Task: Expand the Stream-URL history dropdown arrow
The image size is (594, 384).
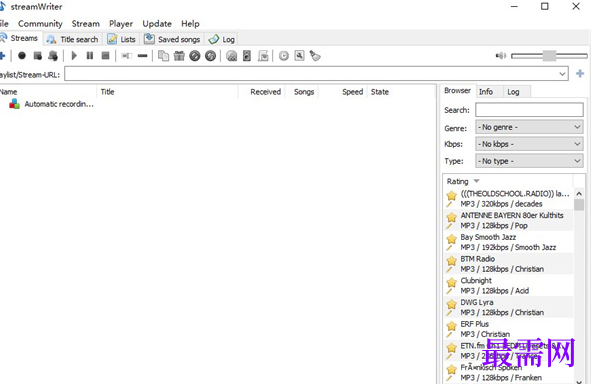Action: pyautogui.click(x=563, y=73)
